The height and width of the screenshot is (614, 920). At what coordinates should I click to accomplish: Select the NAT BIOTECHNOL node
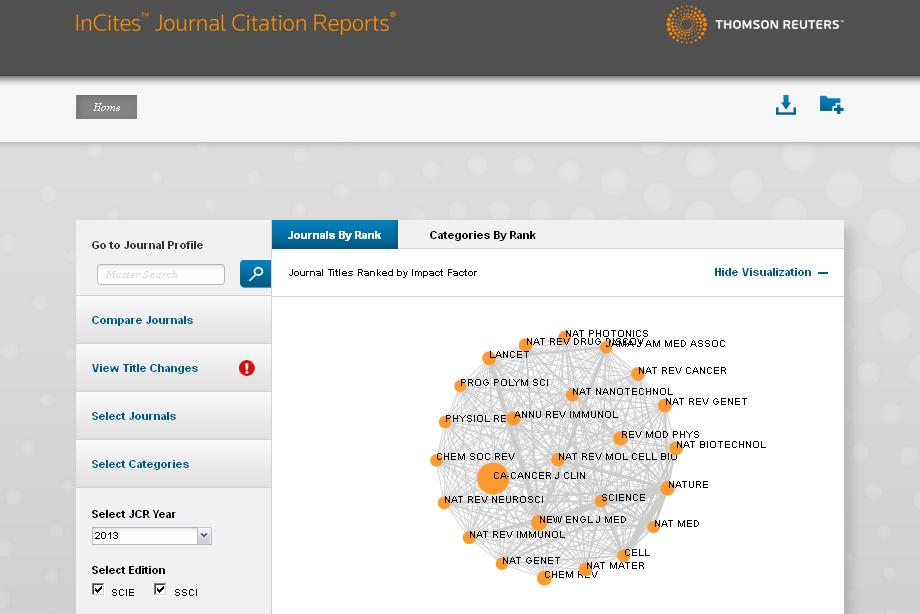pyautogui.click(x=675, y=448)
